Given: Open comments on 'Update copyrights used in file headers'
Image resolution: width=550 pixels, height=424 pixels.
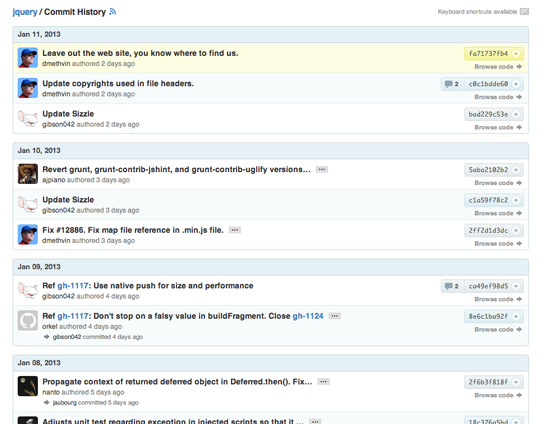Looking at the screenshot, I should coord(452,84).
